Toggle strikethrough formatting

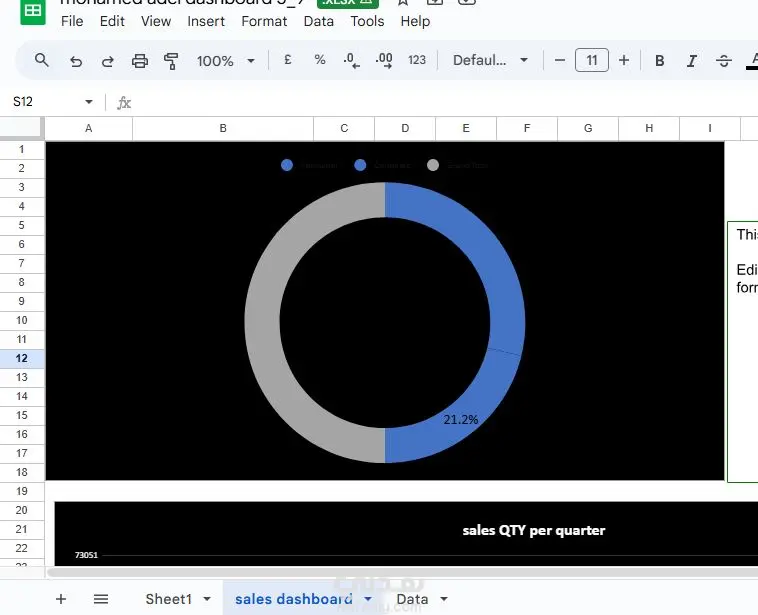[x=724, y=61]
